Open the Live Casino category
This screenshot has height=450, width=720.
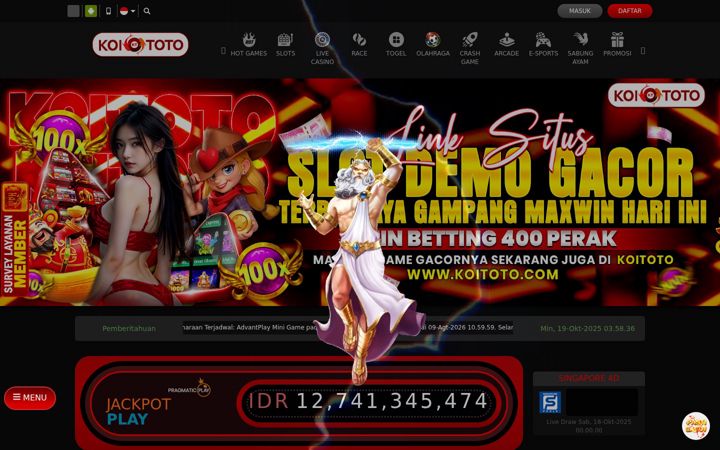tap(322, 49)
